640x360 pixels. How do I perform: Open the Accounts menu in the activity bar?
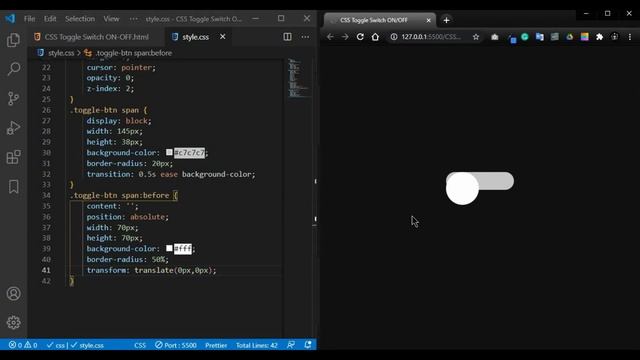[x=13, y=293]
